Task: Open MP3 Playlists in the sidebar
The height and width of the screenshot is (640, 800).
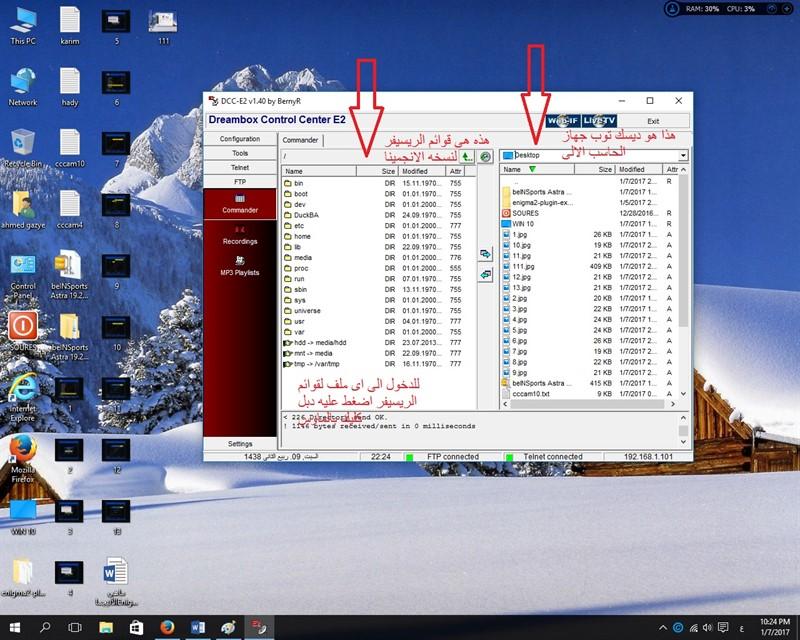Action: (240, 266)
